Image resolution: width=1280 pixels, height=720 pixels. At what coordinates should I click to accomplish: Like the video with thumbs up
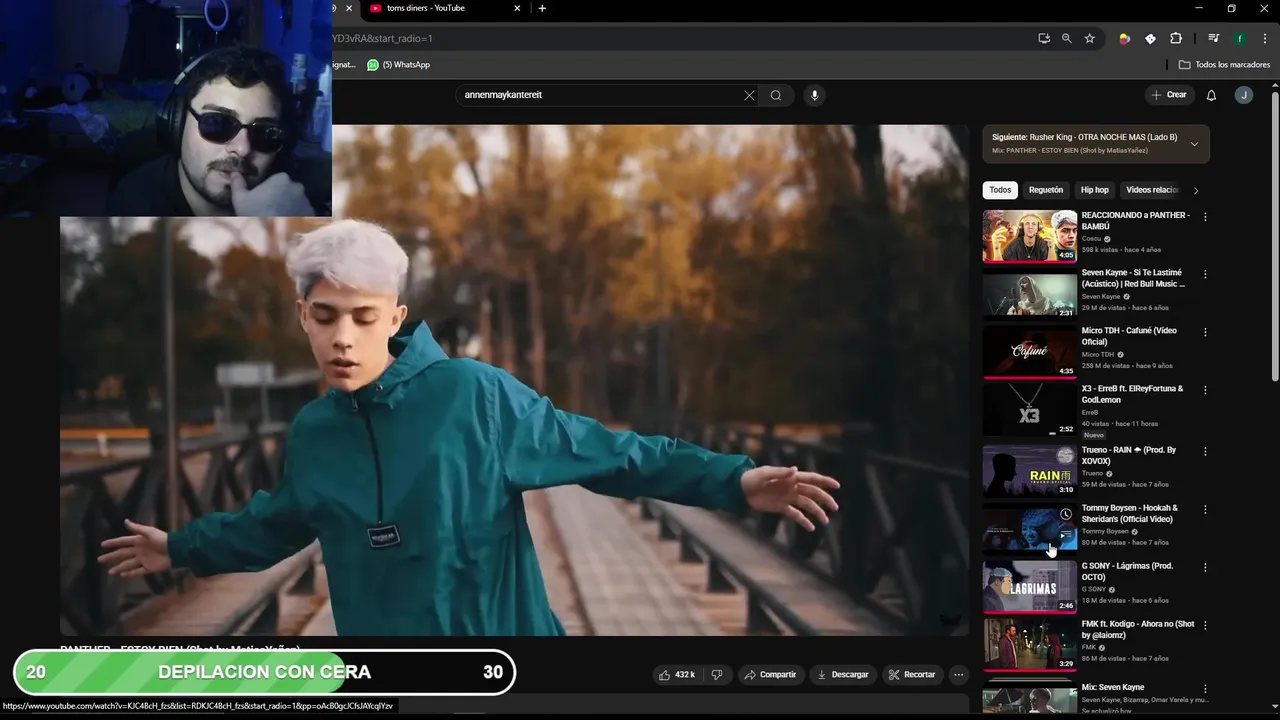677,675
